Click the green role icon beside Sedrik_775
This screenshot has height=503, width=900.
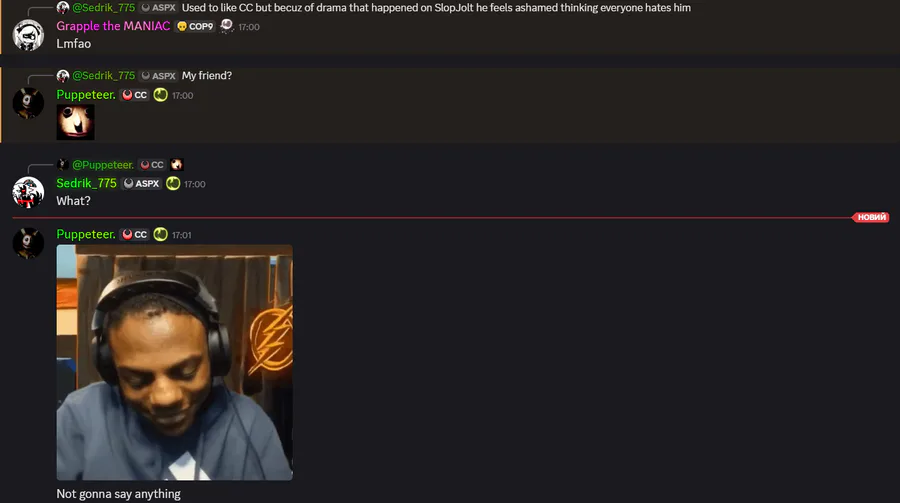point(173,184)
